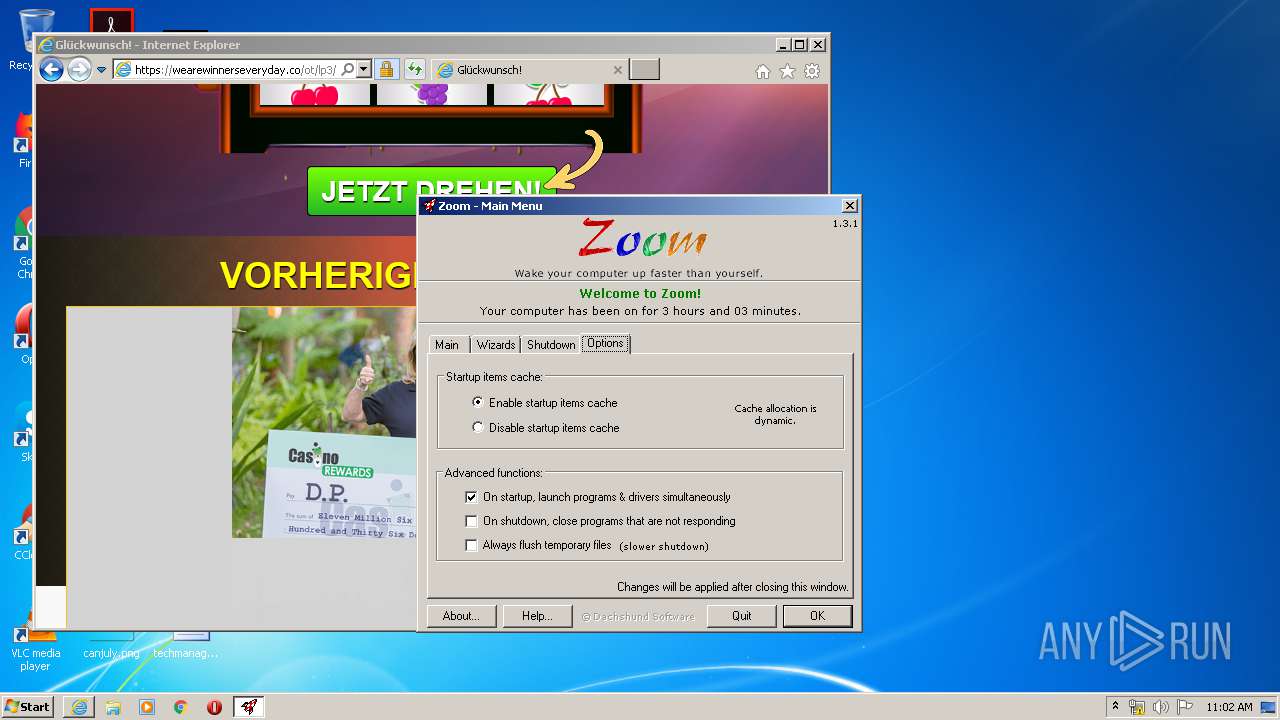Select the Glückwunsch! browser tab
The height and width of the screenshot is (720, 1280).
point(530,70)
